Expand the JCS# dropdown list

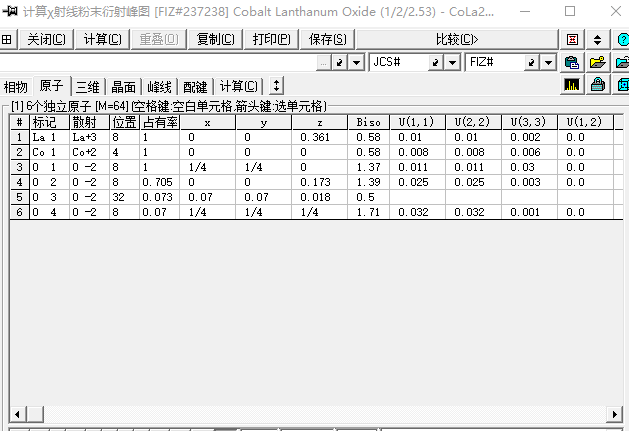[453, 62]
